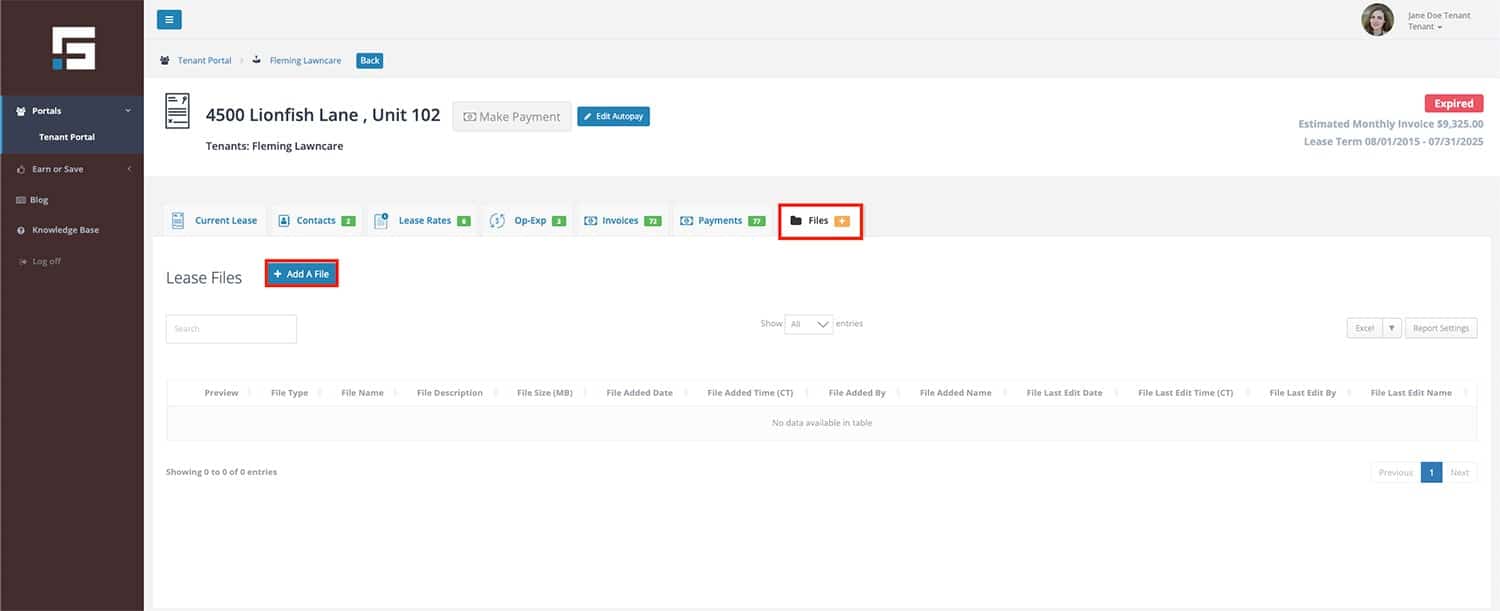Screen dimensions: 1500x611
Task: Click the Search input field
Action: [231, 329]
